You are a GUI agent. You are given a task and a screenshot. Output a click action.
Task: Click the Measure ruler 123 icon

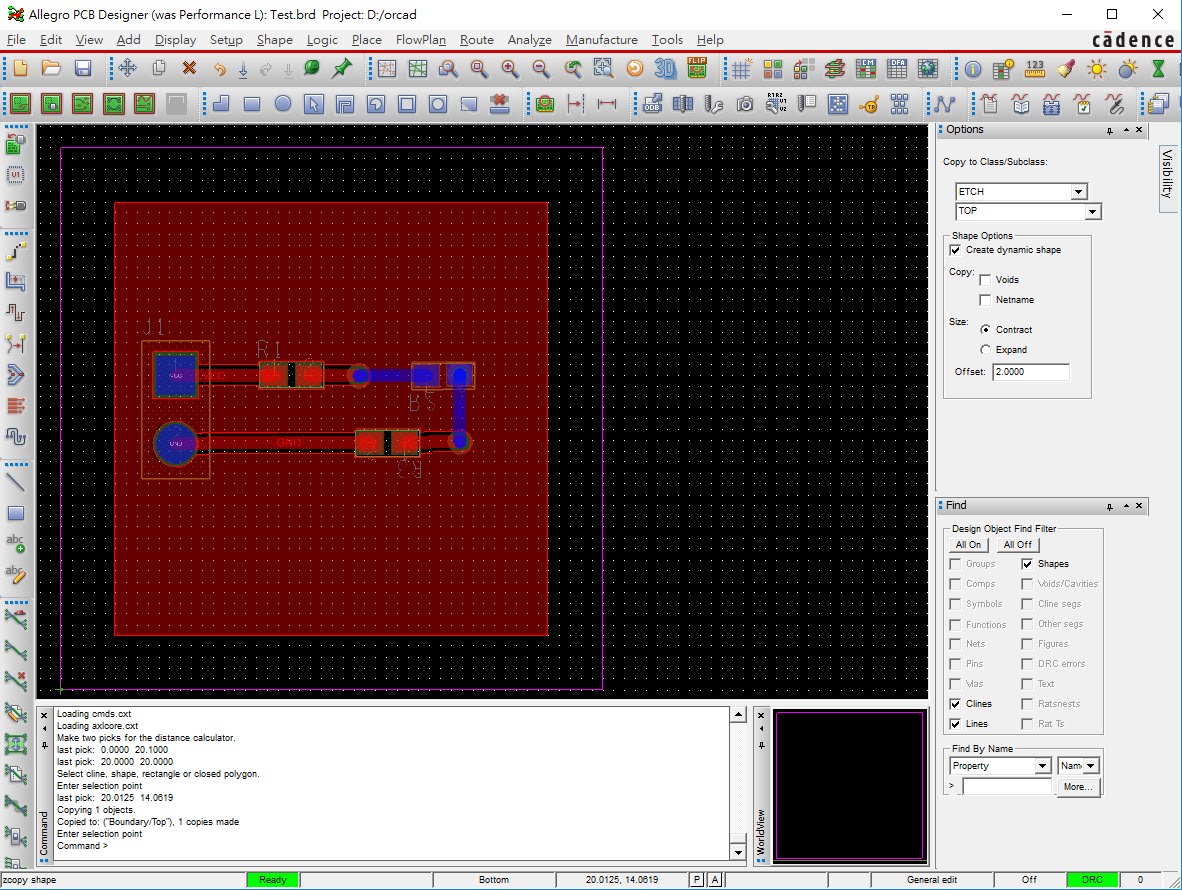point(1034,69)
